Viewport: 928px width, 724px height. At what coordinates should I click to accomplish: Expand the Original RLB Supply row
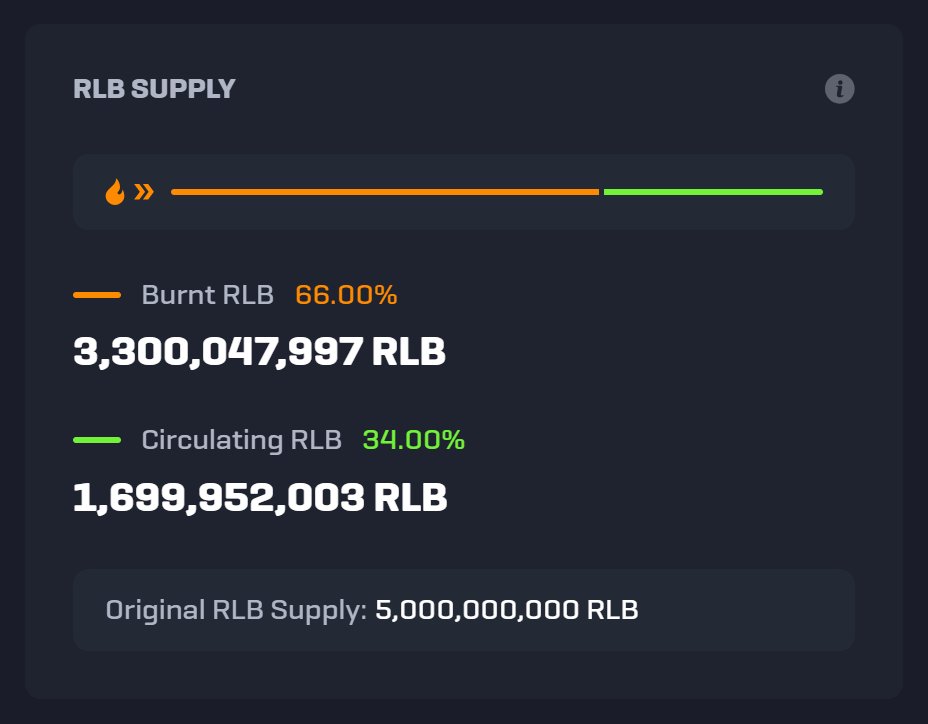(x=463, y=610)
